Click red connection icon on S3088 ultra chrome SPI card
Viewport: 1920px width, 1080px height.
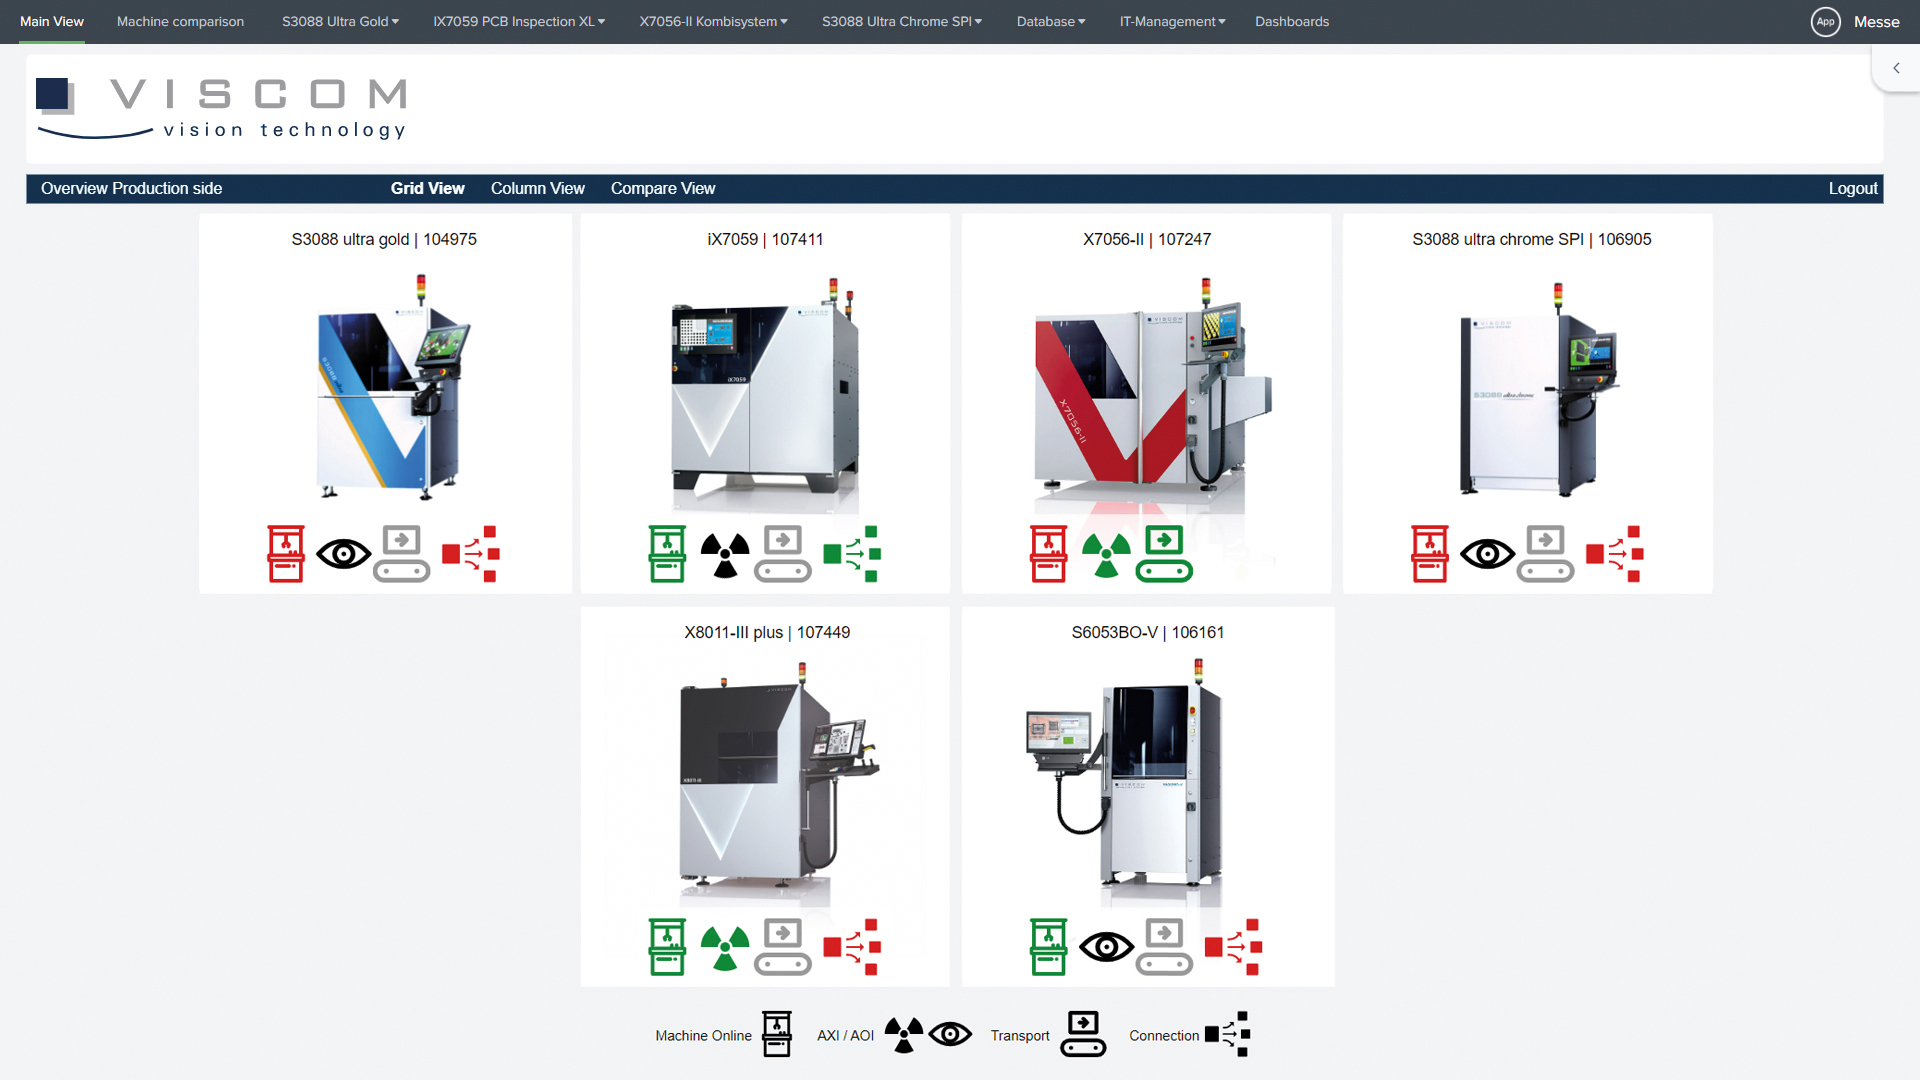(x=1614, y=553)
